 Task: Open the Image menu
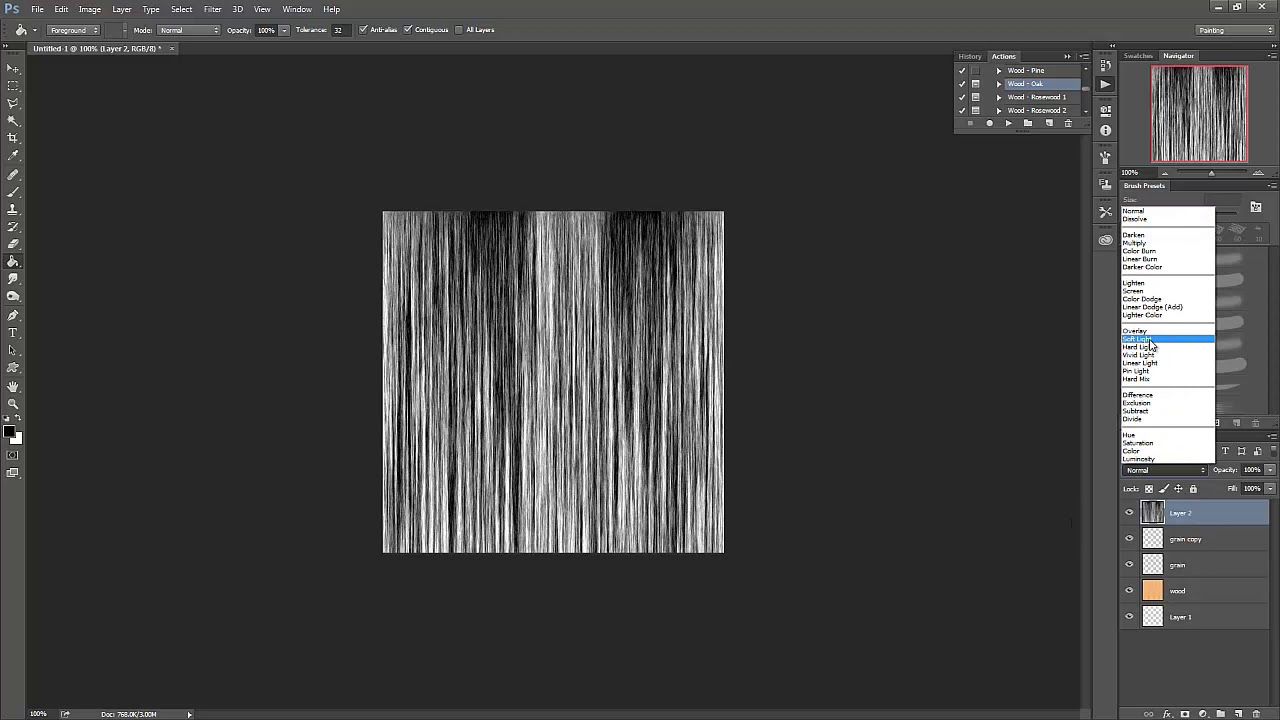[x=90, y=9]
